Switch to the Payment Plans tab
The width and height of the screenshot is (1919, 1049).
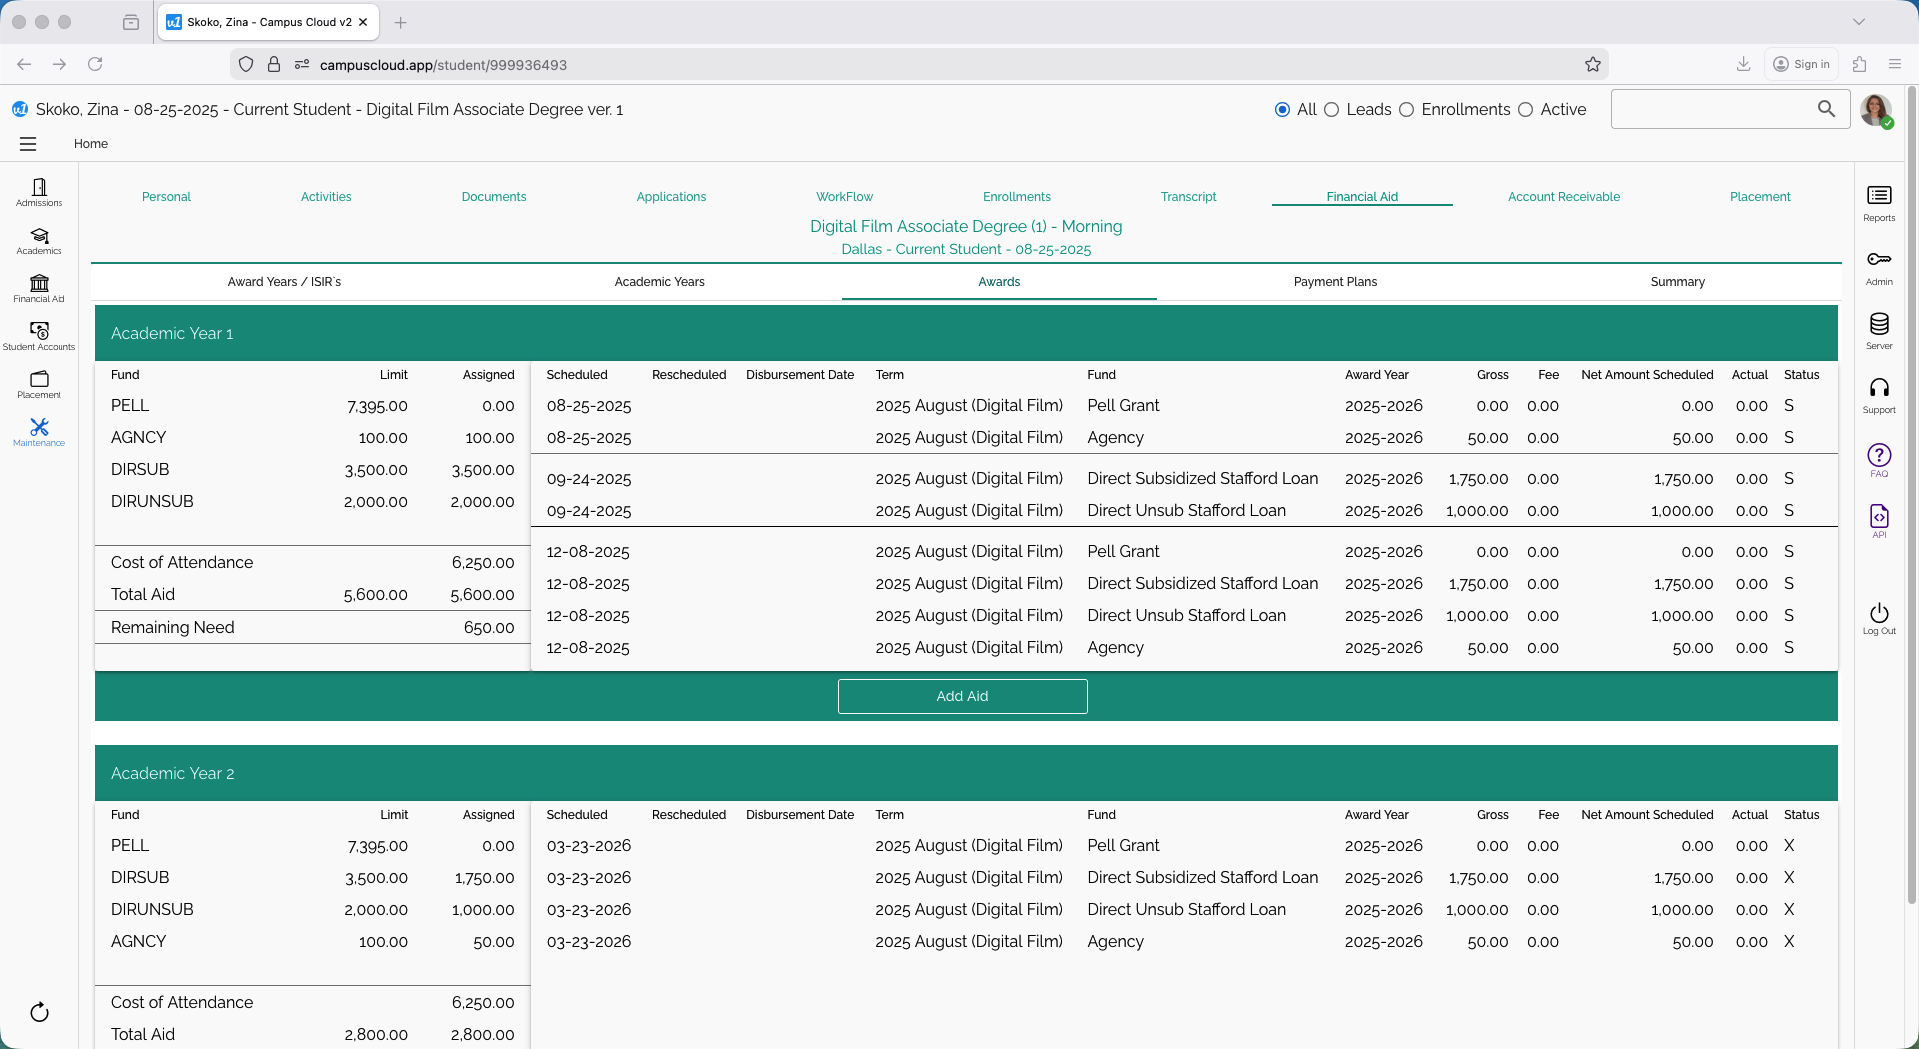click(x=1334, y=282)
